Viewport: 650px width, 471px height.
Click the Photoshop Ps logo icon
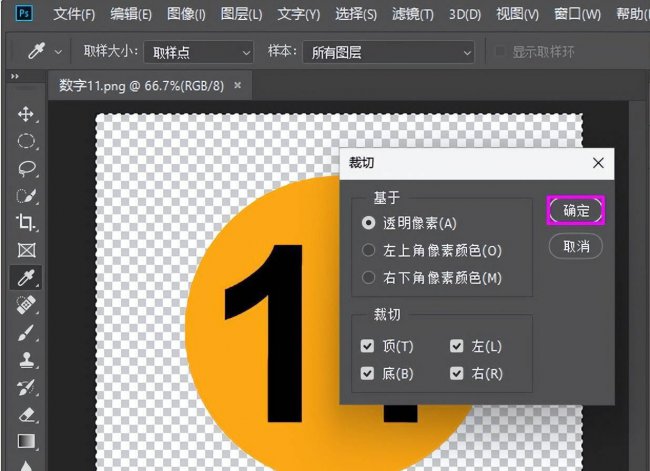click(x=24, y=13)
